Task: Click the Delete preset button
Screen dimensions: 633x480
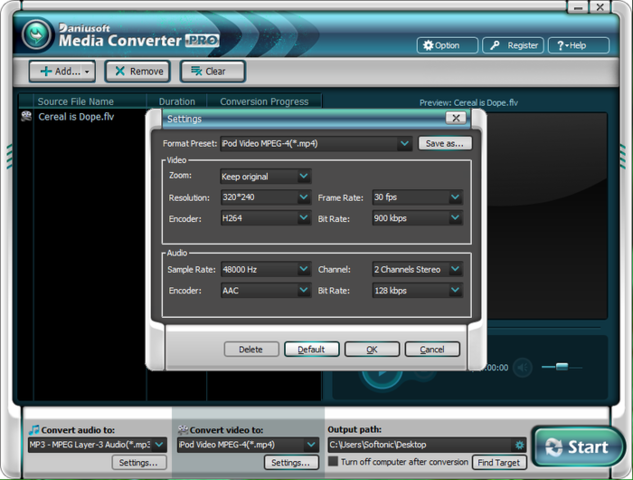Action: [251, 349]
